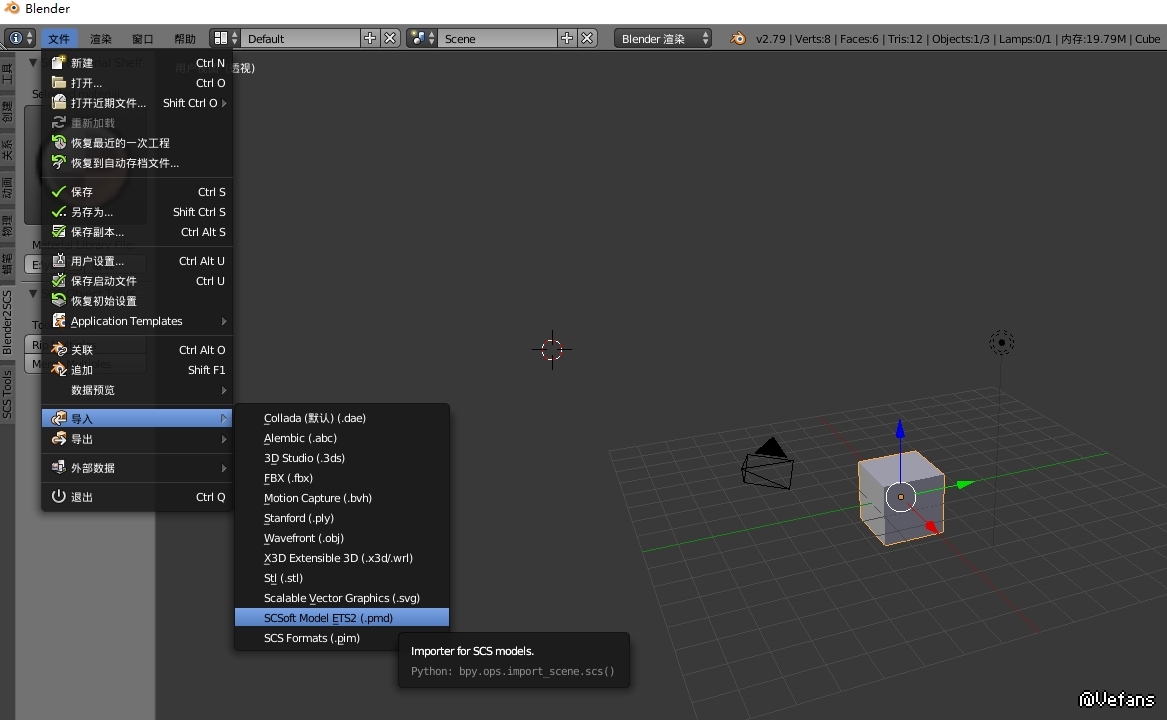Open the editor type selector in header
The width and height of the screenshot is (1167, 720).
[19, 38]
